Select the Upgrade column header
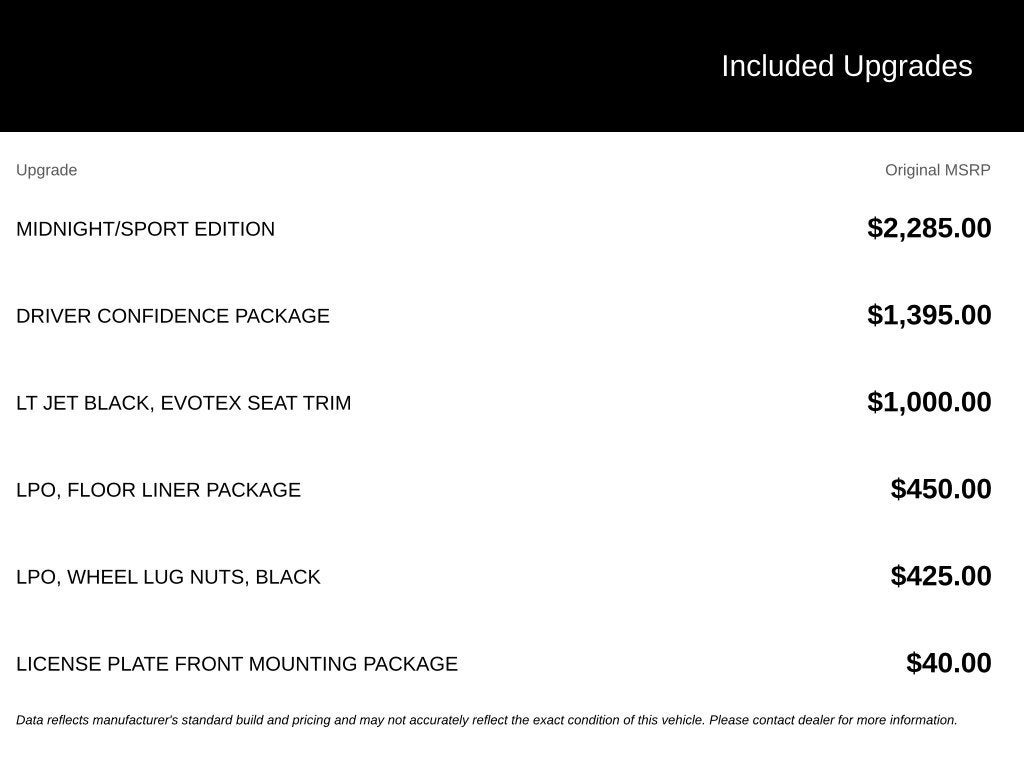The height and width of the screenshot is (768, 1024). (46, 170)
